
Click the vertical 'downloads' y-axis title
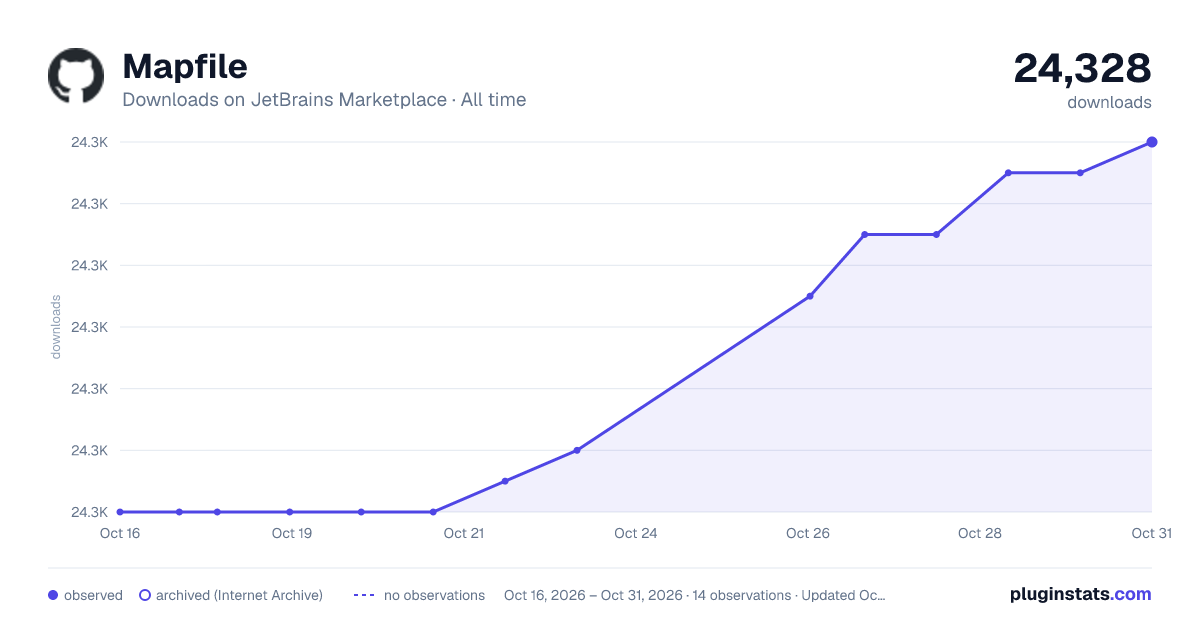(56, 327)
